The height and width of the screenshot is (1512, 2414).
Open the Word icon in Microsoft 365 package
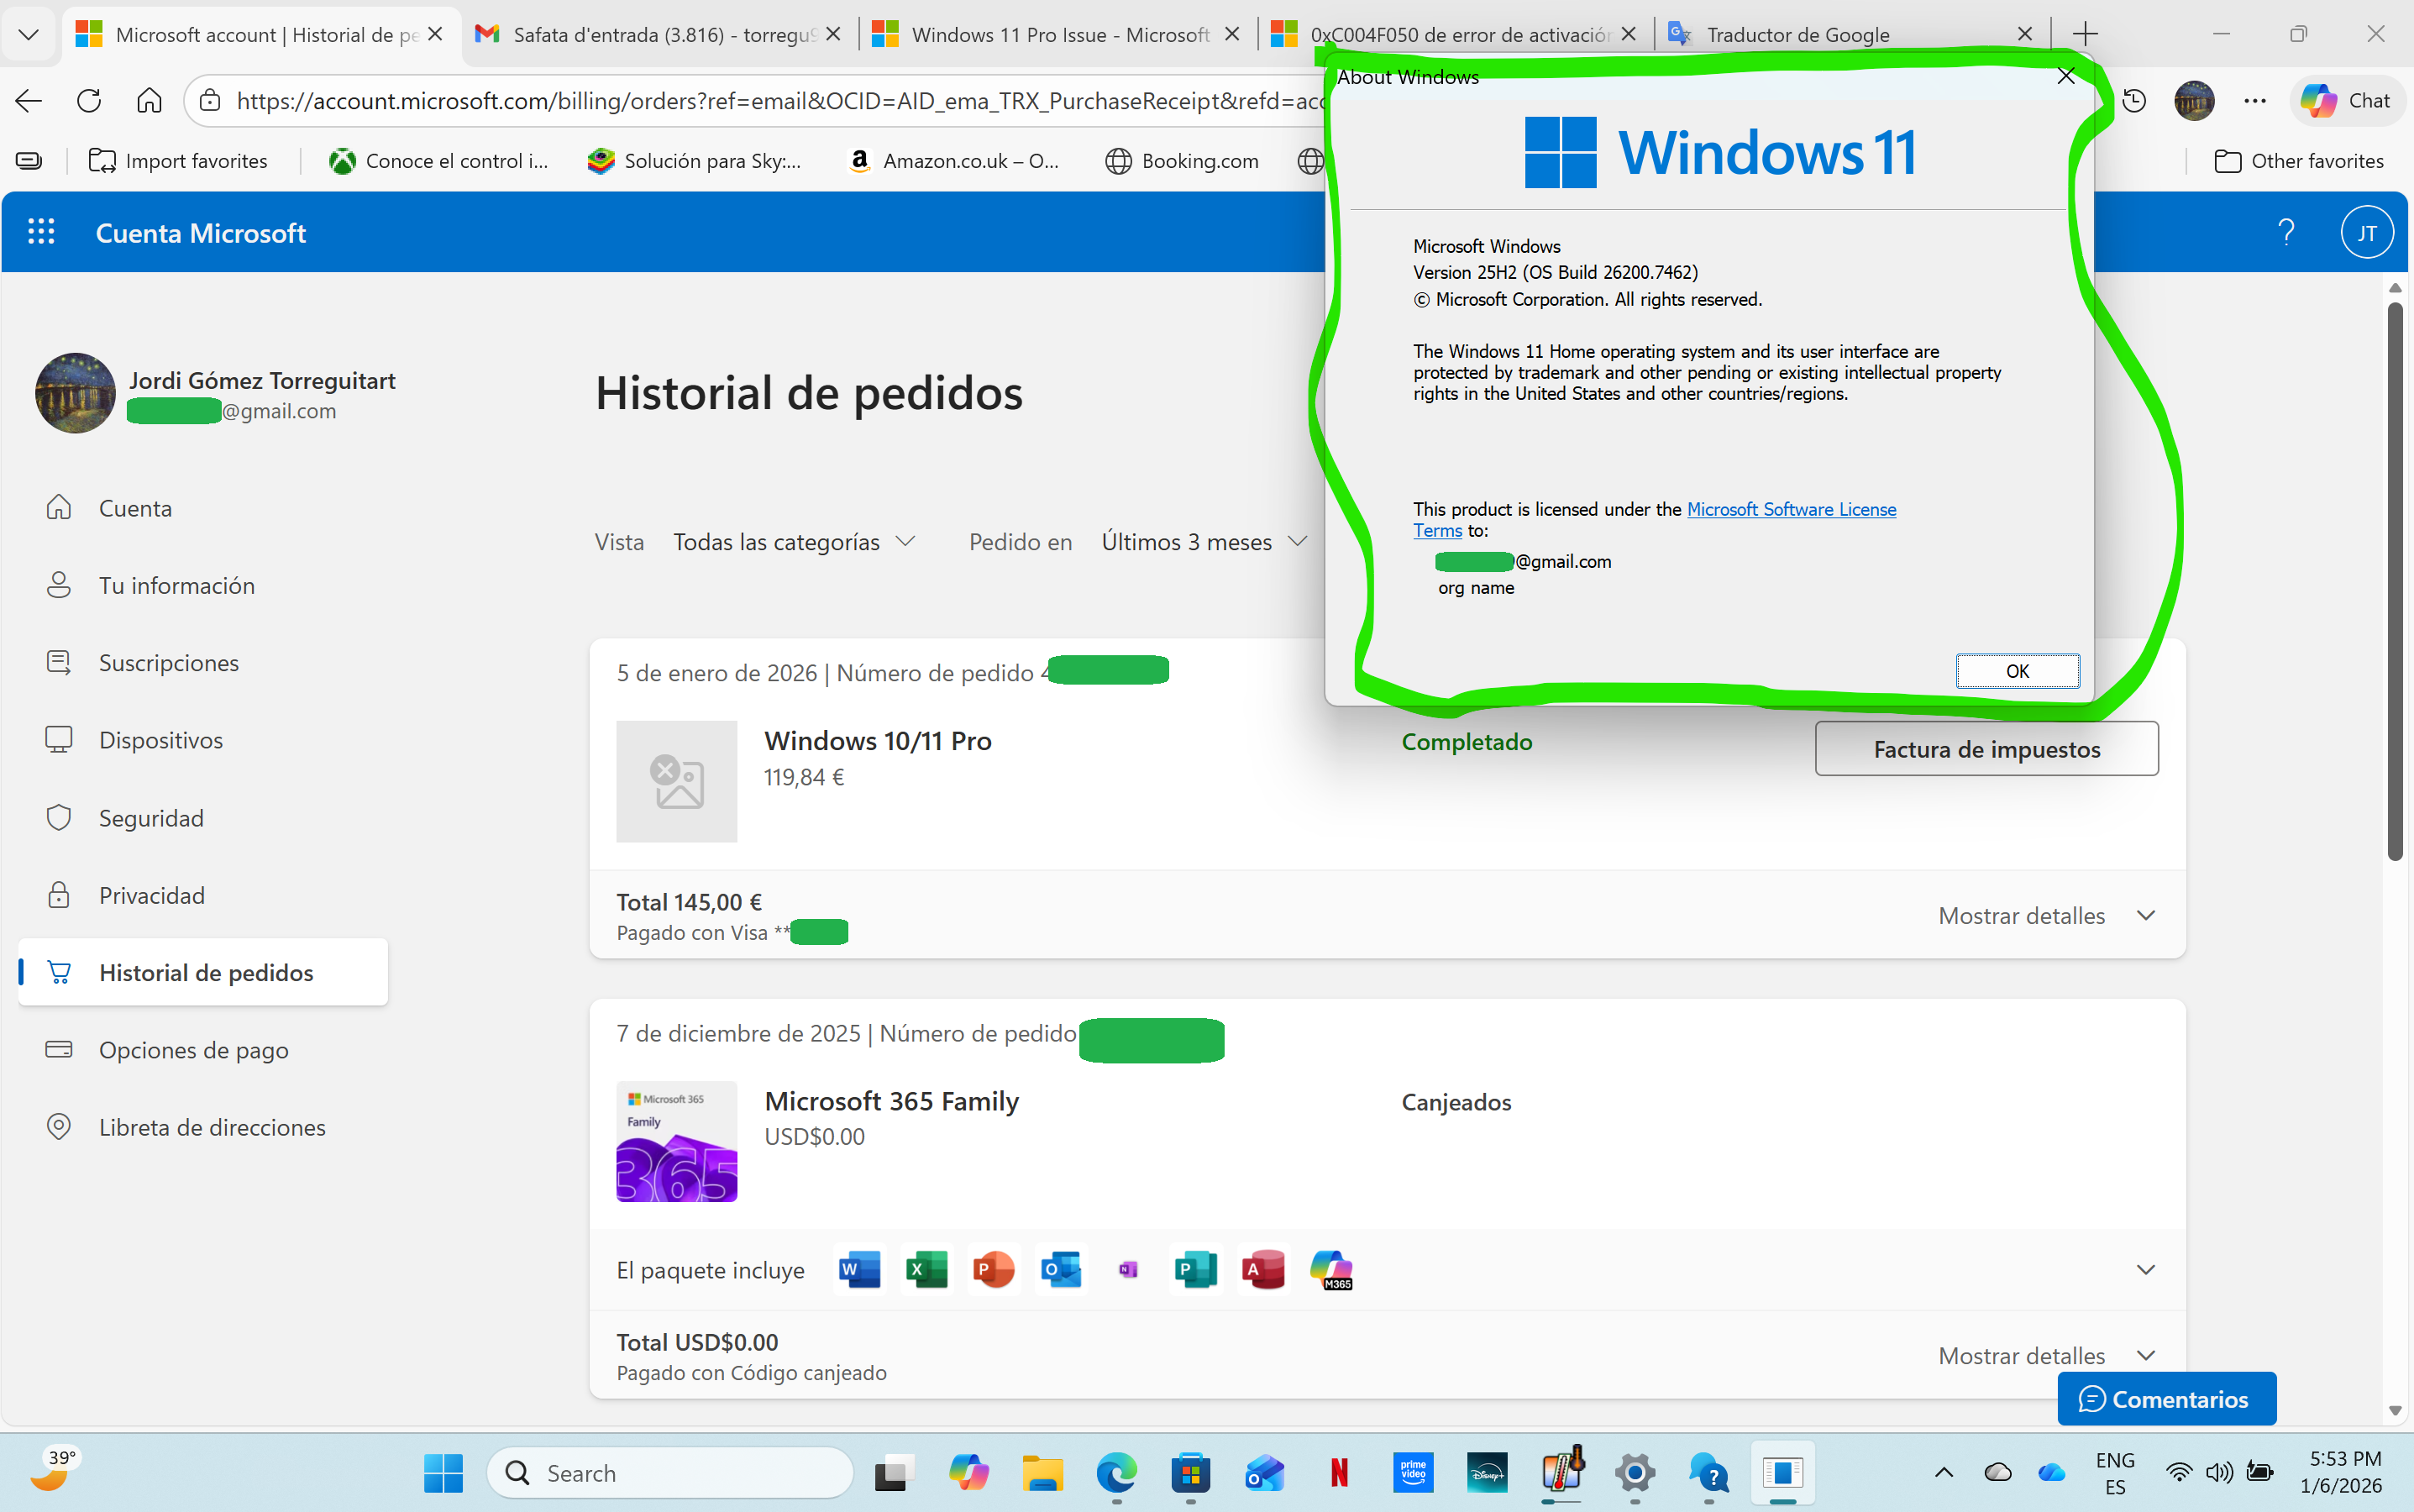coord(860,1270)
